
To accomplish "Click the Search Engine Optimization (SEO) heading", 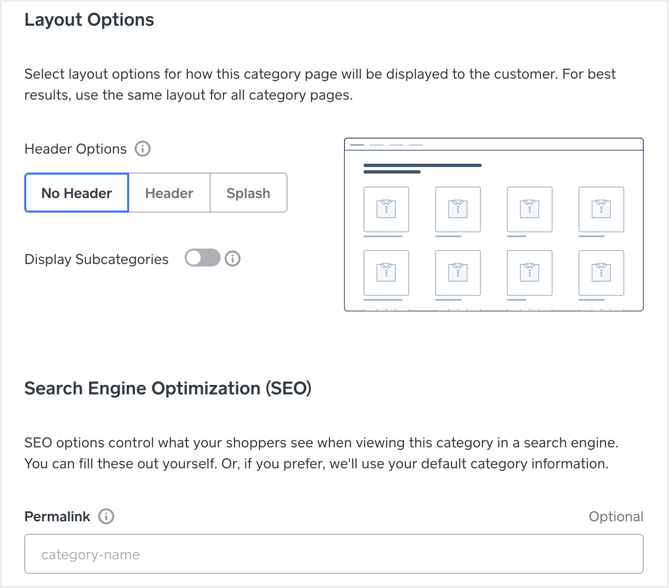I will pos(168,388).
